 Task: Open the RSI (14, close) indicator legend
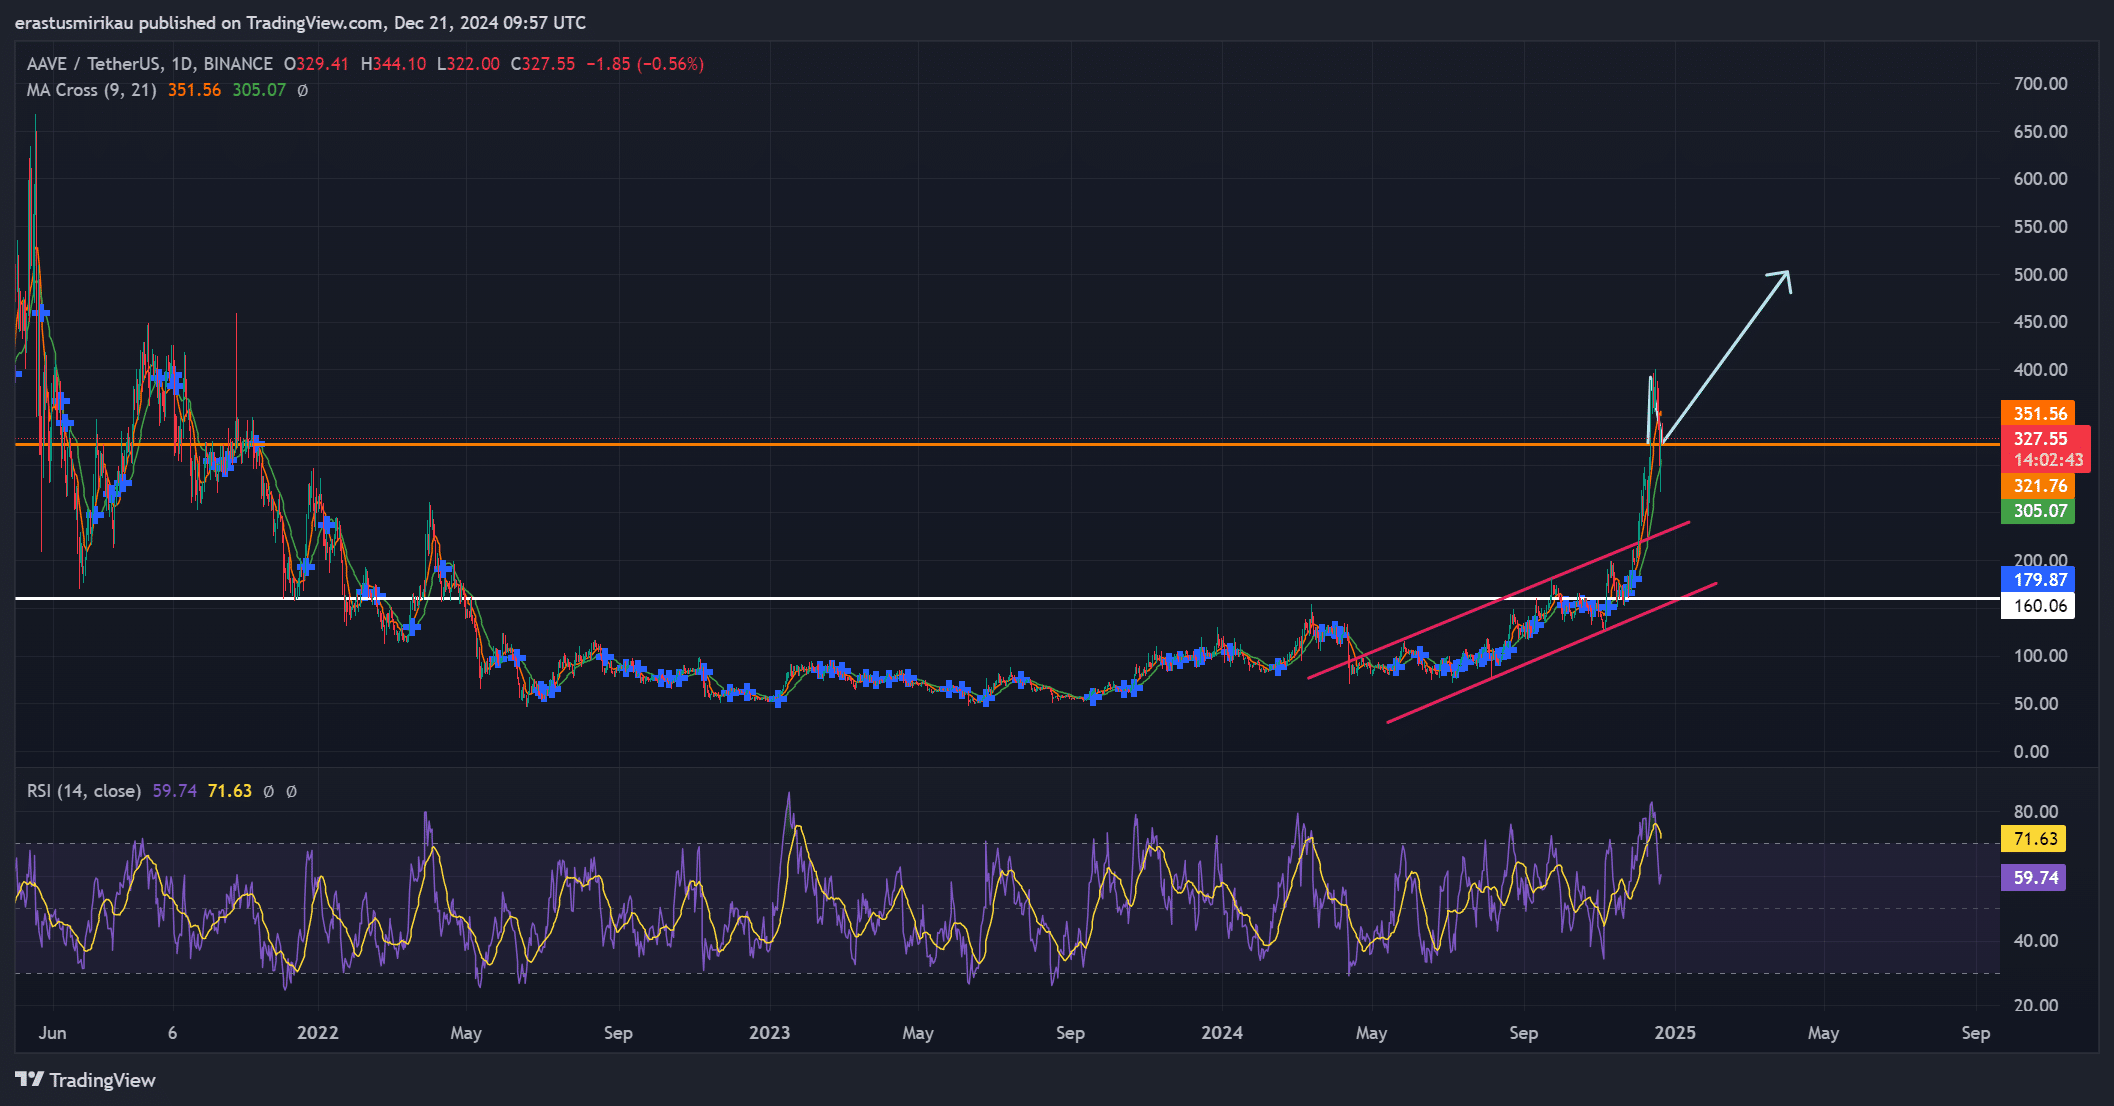click(84, 791)
